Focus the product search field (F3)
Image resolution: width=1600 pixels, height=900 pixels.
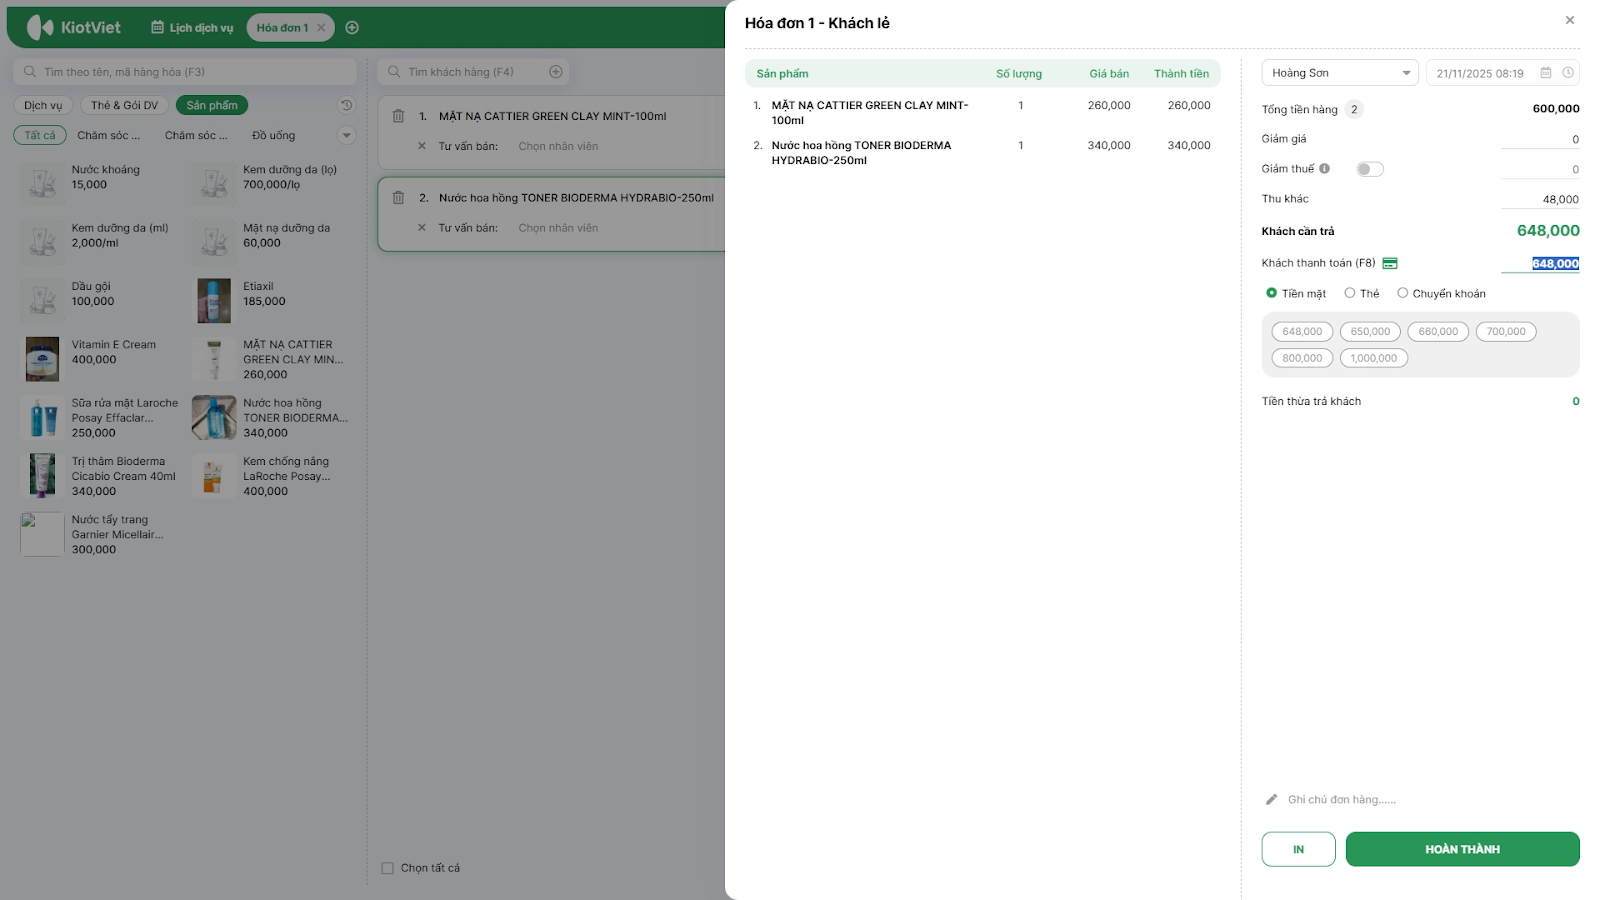(x=185, y=72)
